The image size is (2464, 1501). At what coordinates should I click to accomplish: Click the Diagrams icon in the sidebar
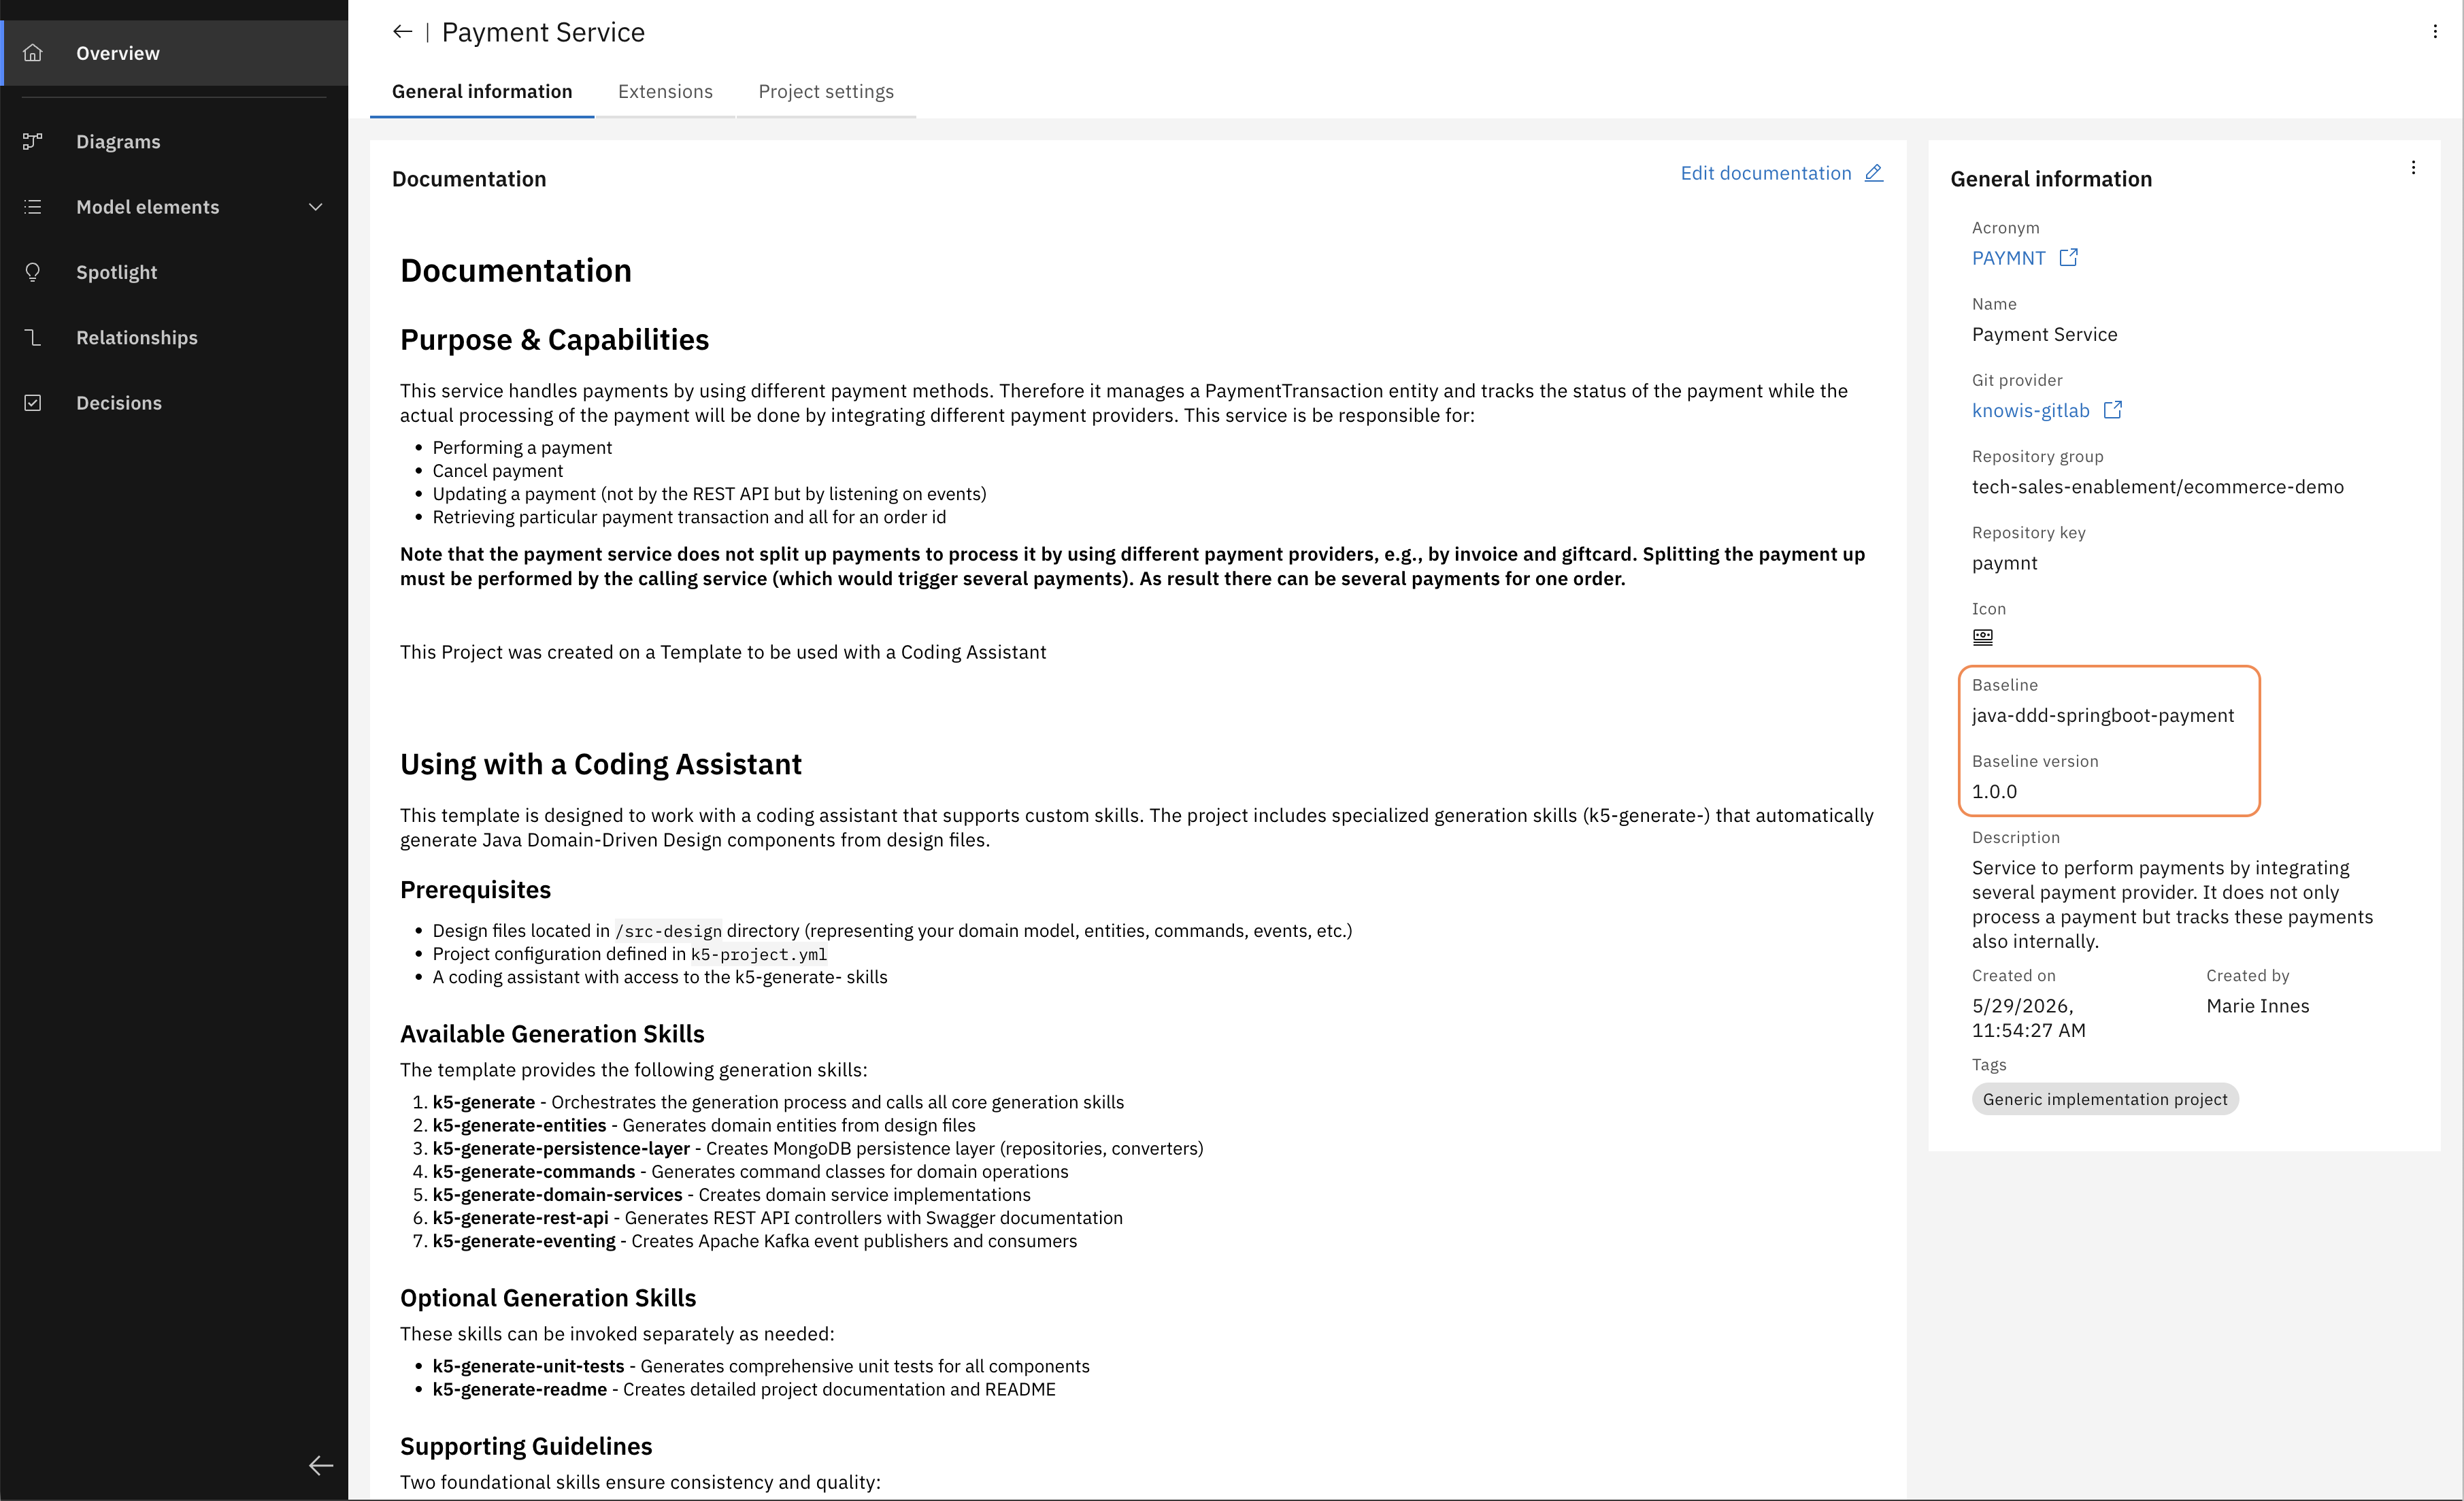pos(33,141)
